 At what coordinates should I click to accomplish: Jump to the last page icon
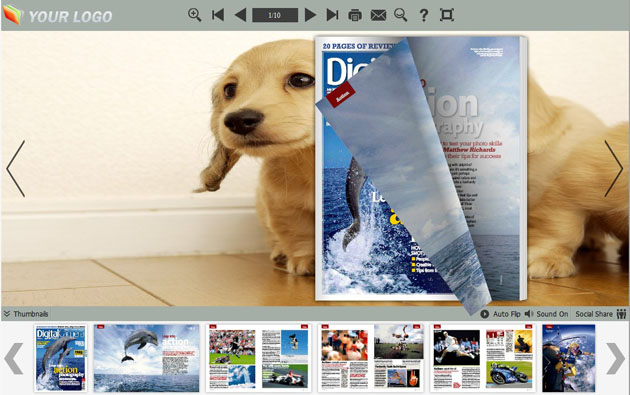pos(333,15)
